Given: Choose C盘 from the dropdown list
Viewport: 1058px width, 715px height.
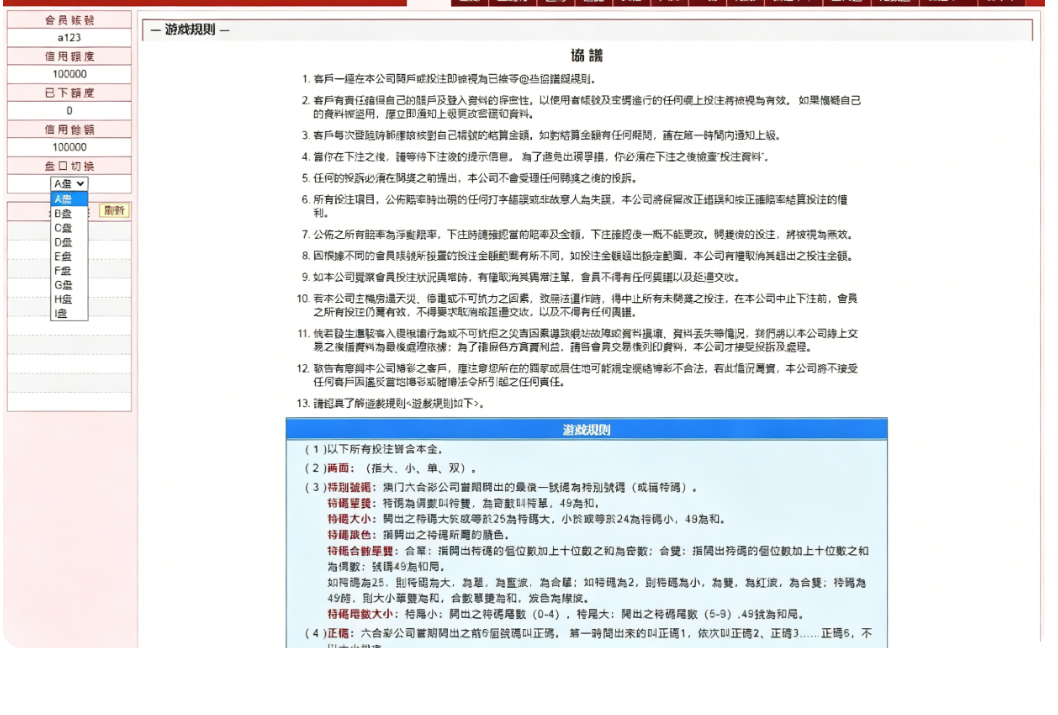Looking at the screenshot, I should coord(69,228).
